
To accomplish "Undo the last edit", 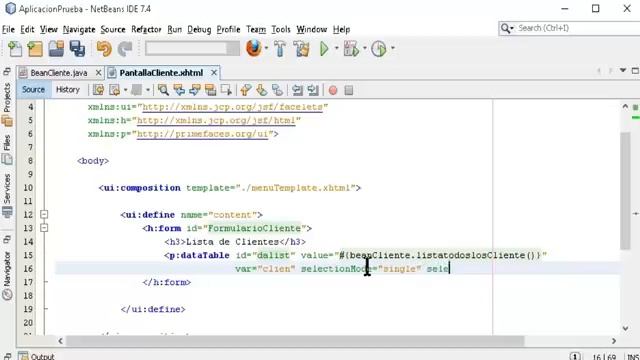I will coord(104,49).
